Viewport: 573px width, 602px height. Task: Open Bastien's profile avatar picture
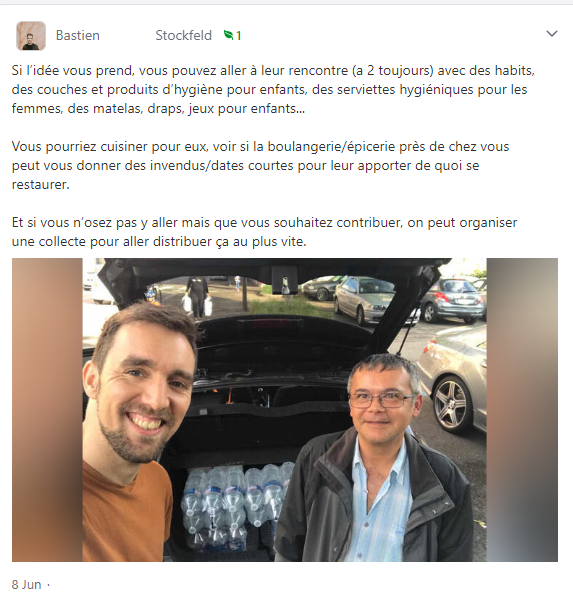pyautogui.click(x=31, y=36)
